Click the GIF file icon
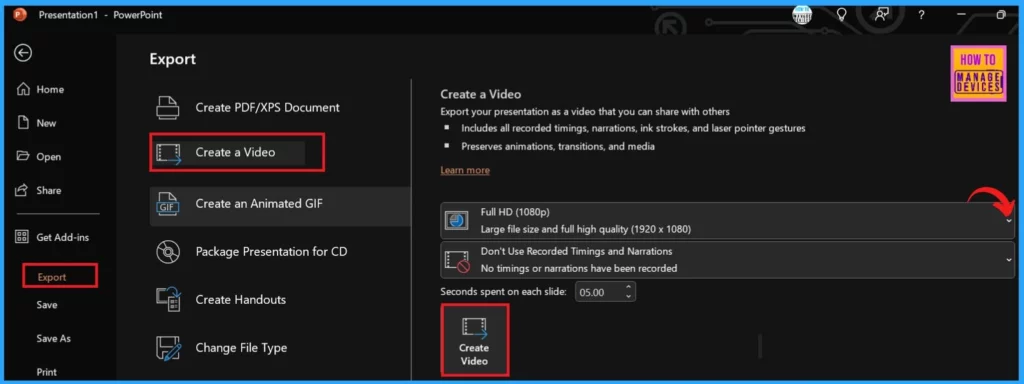Screen dimensions: 1024x384 coord(167,204)
